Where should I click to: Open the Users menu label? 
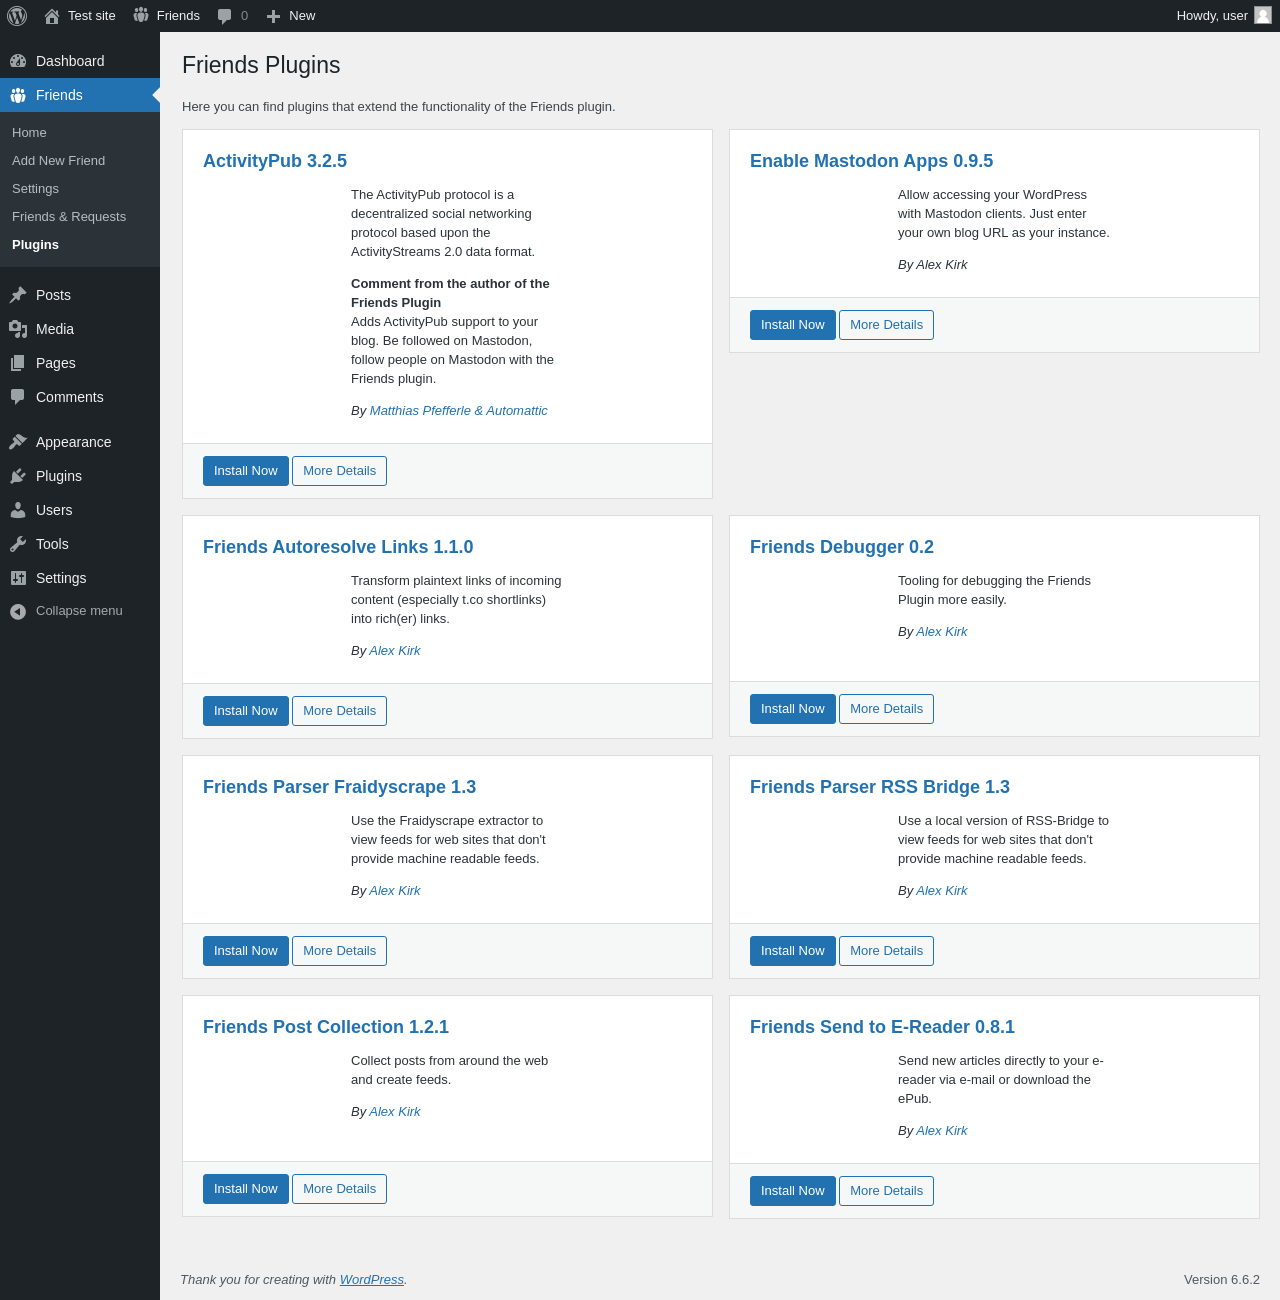54,510
